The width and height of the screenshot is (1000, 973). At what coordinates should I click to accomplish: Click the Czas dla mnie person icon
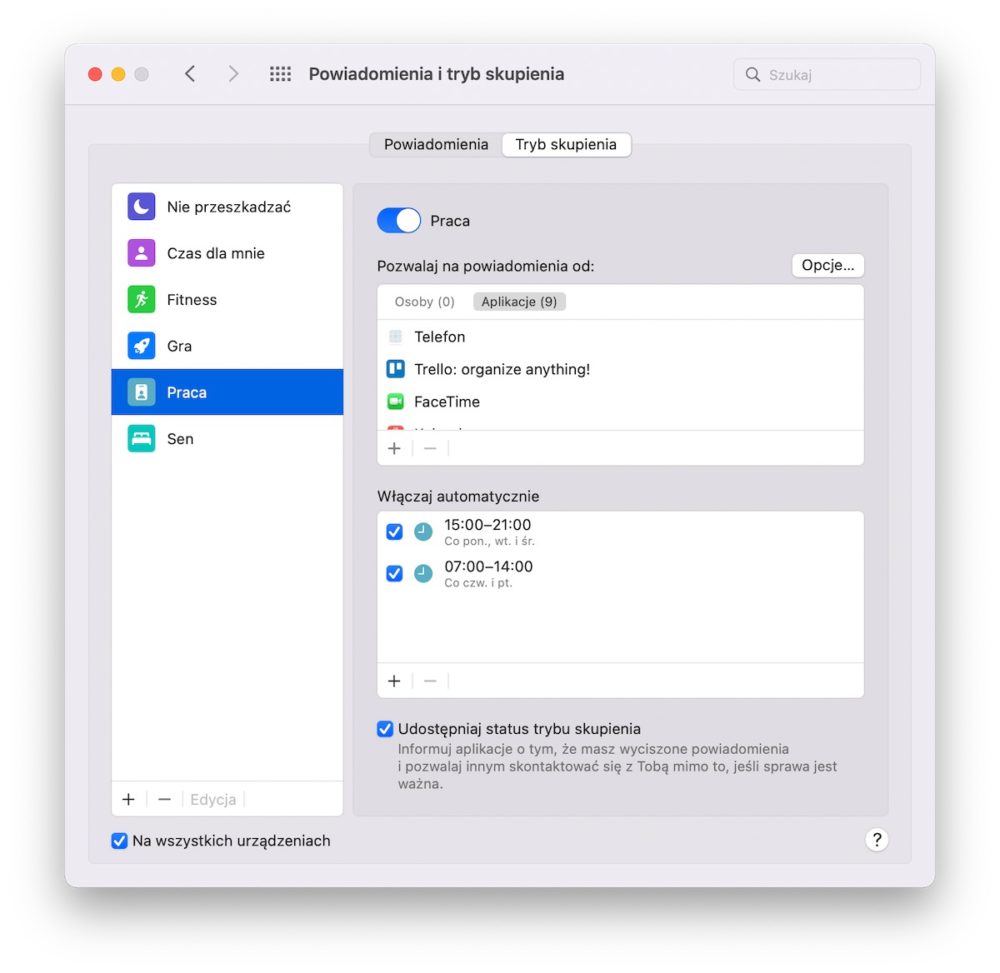(141, 253)
